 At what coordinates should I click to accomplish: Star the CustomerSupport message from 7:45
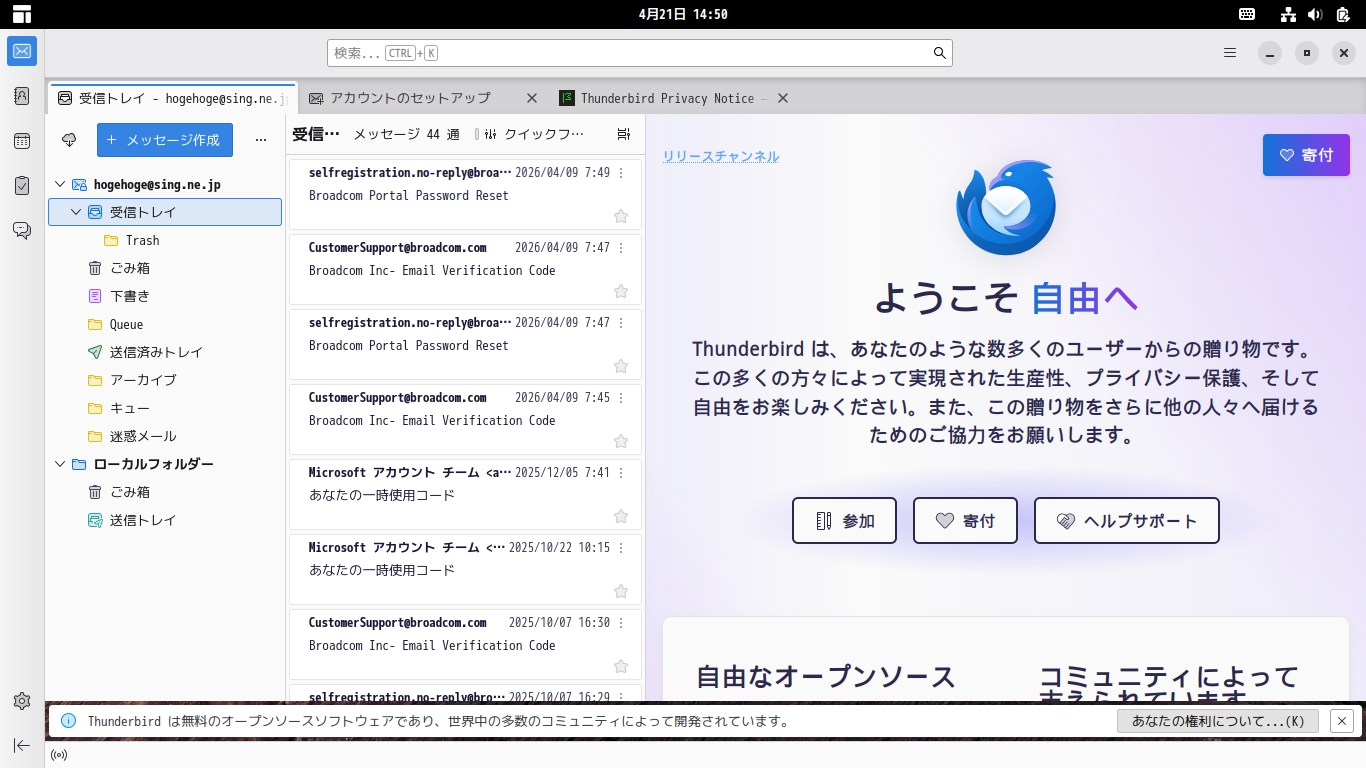[621, 441]
